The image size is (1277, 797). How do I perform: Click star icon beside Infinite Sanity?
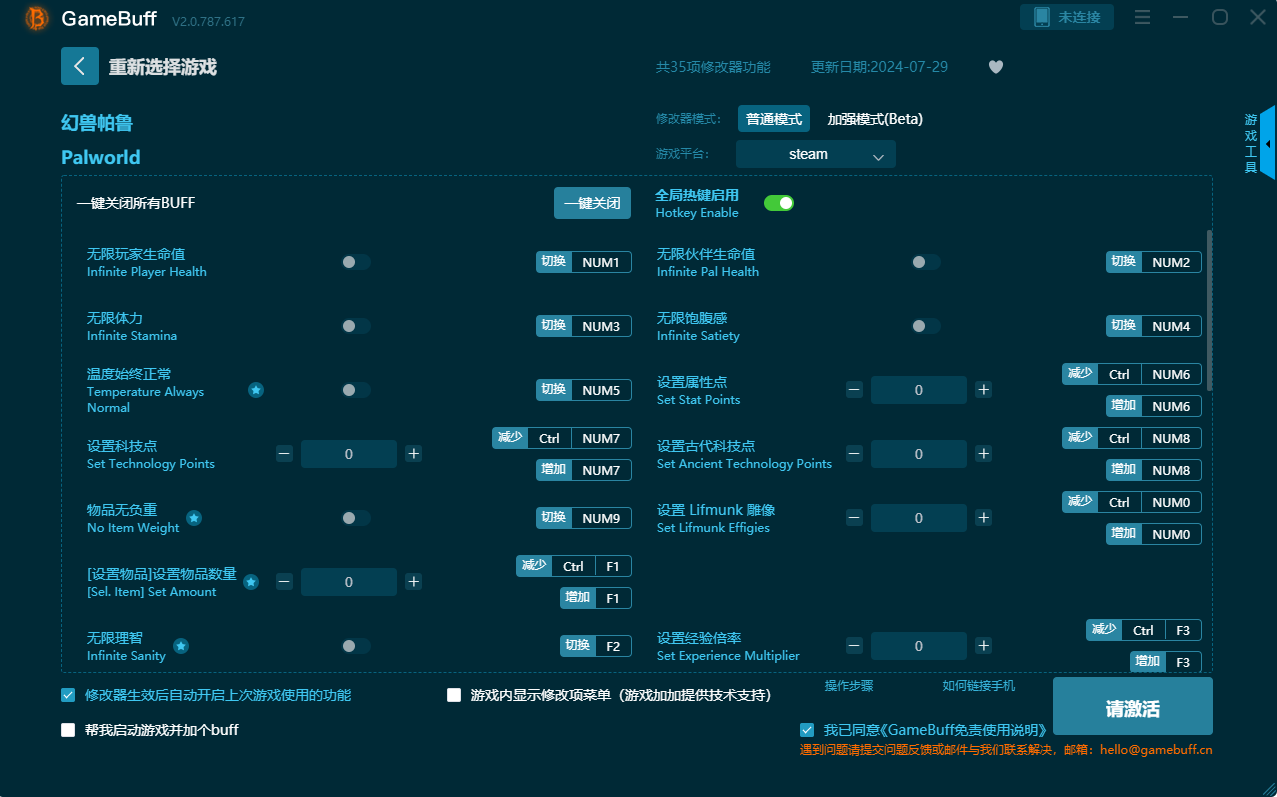[x=181, y=646]
